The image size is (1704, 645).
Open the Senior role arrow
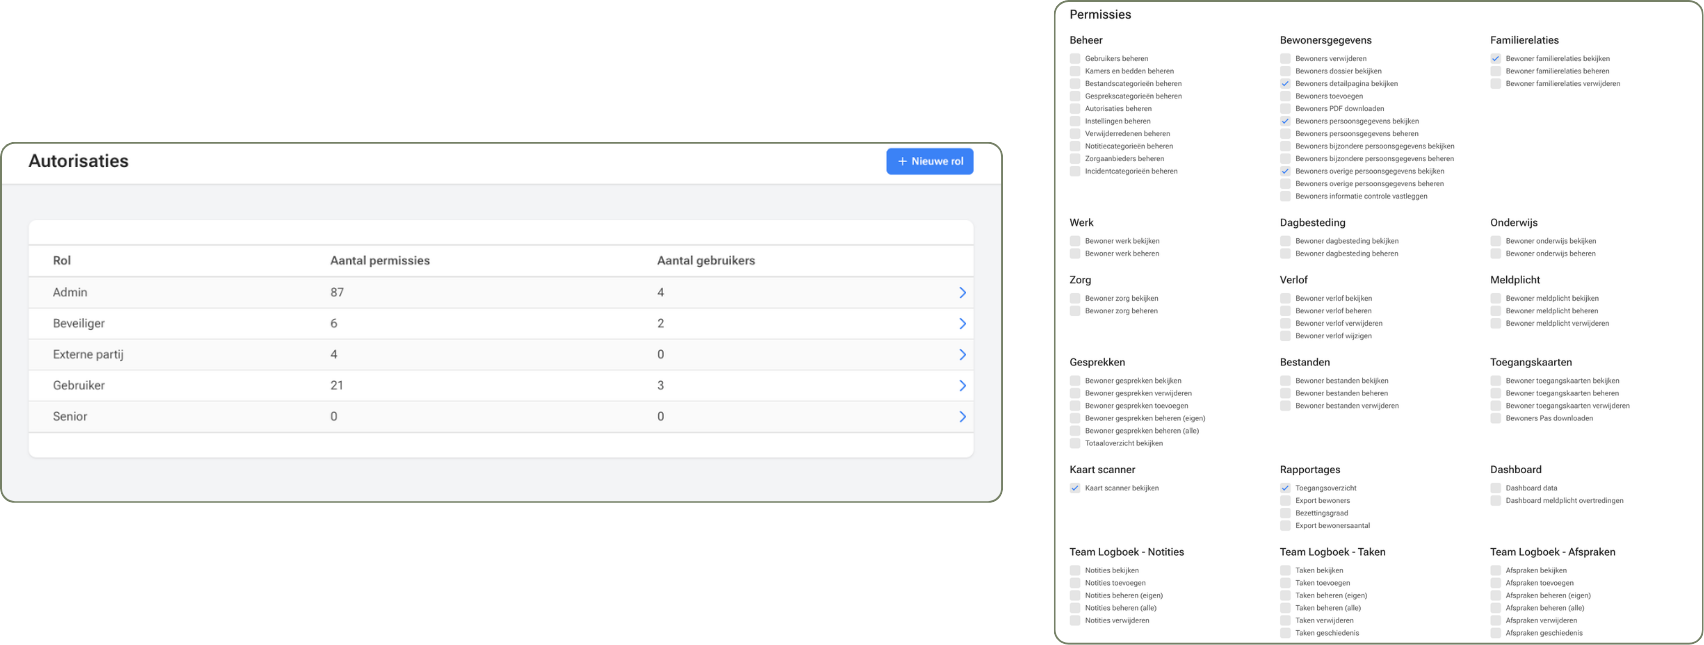coord(962,417)
